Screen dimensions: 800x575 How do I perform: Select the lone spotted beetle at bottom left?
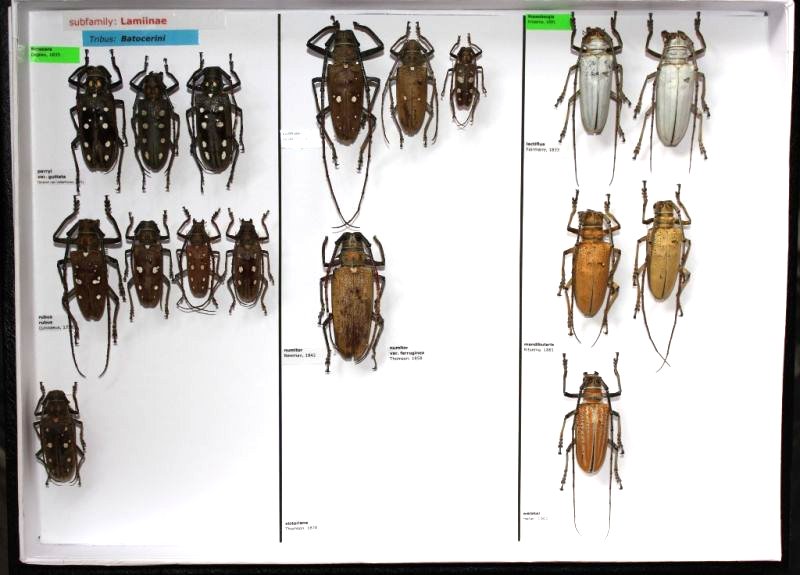[58, 435]
